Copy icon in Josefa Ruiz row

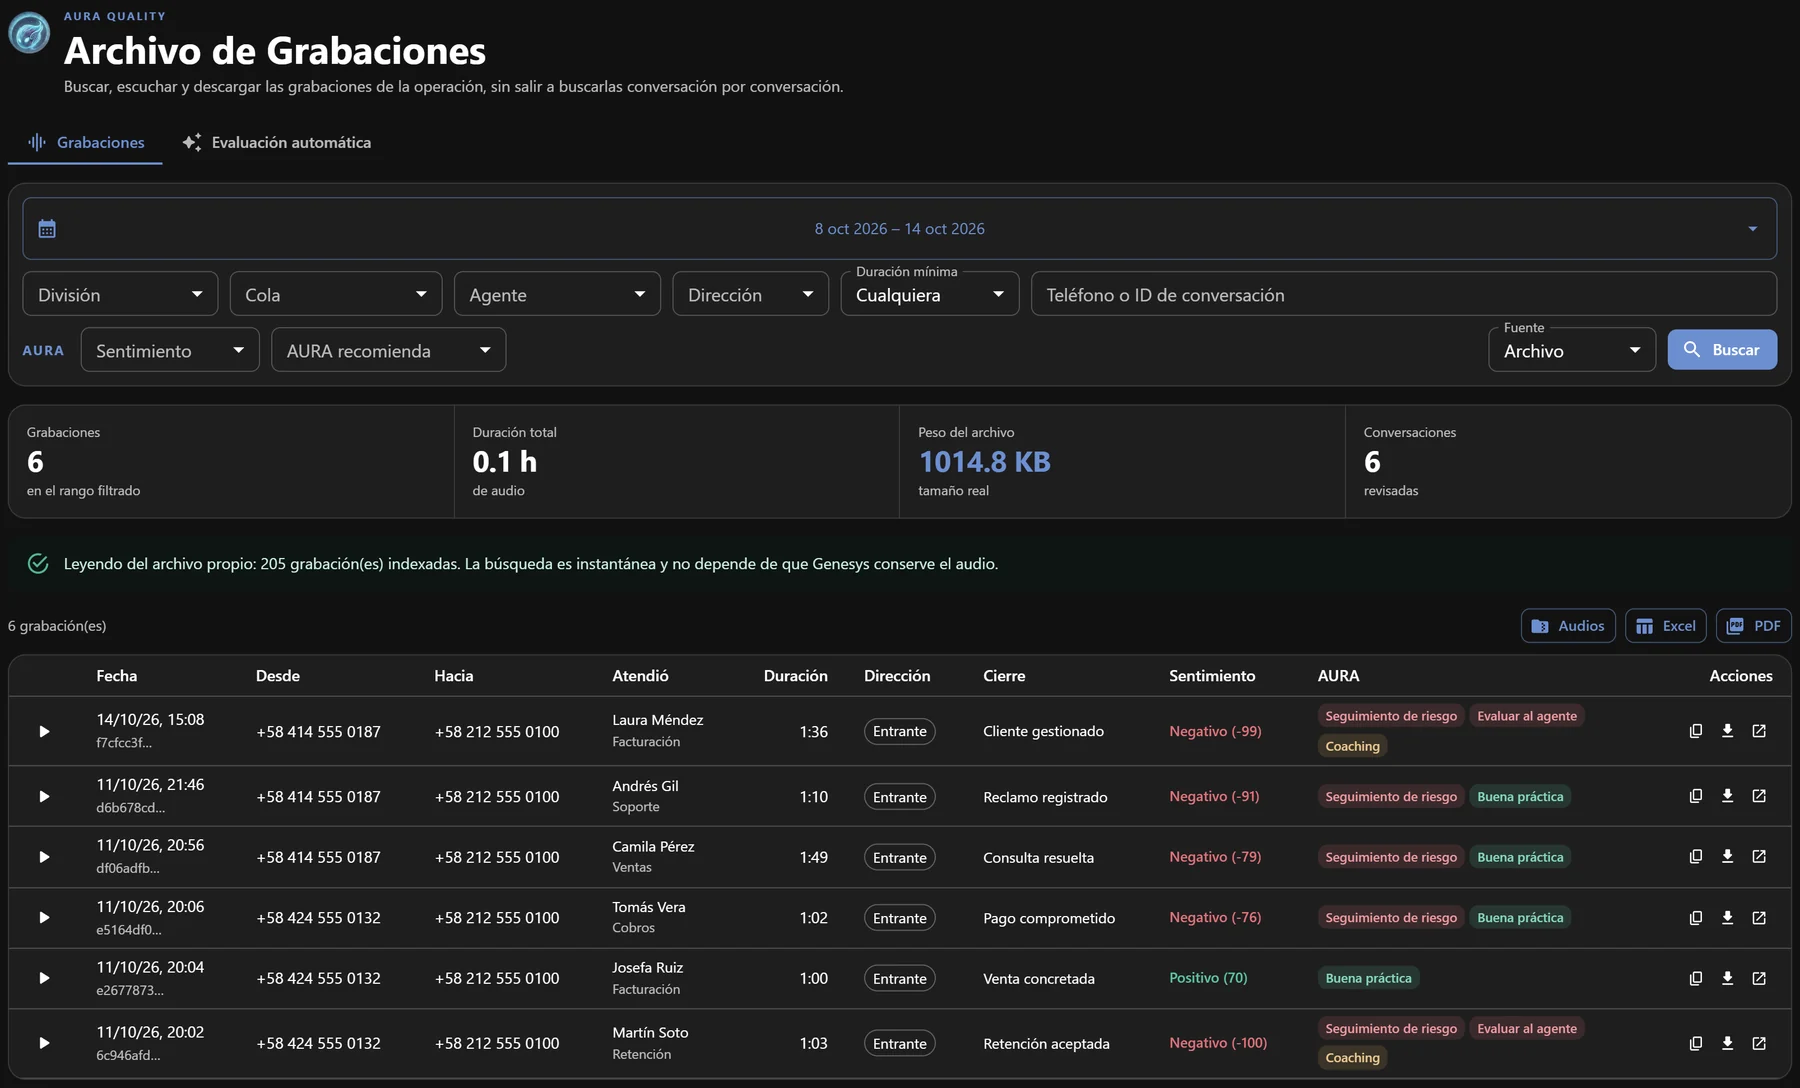click(x=1695, y=978)
